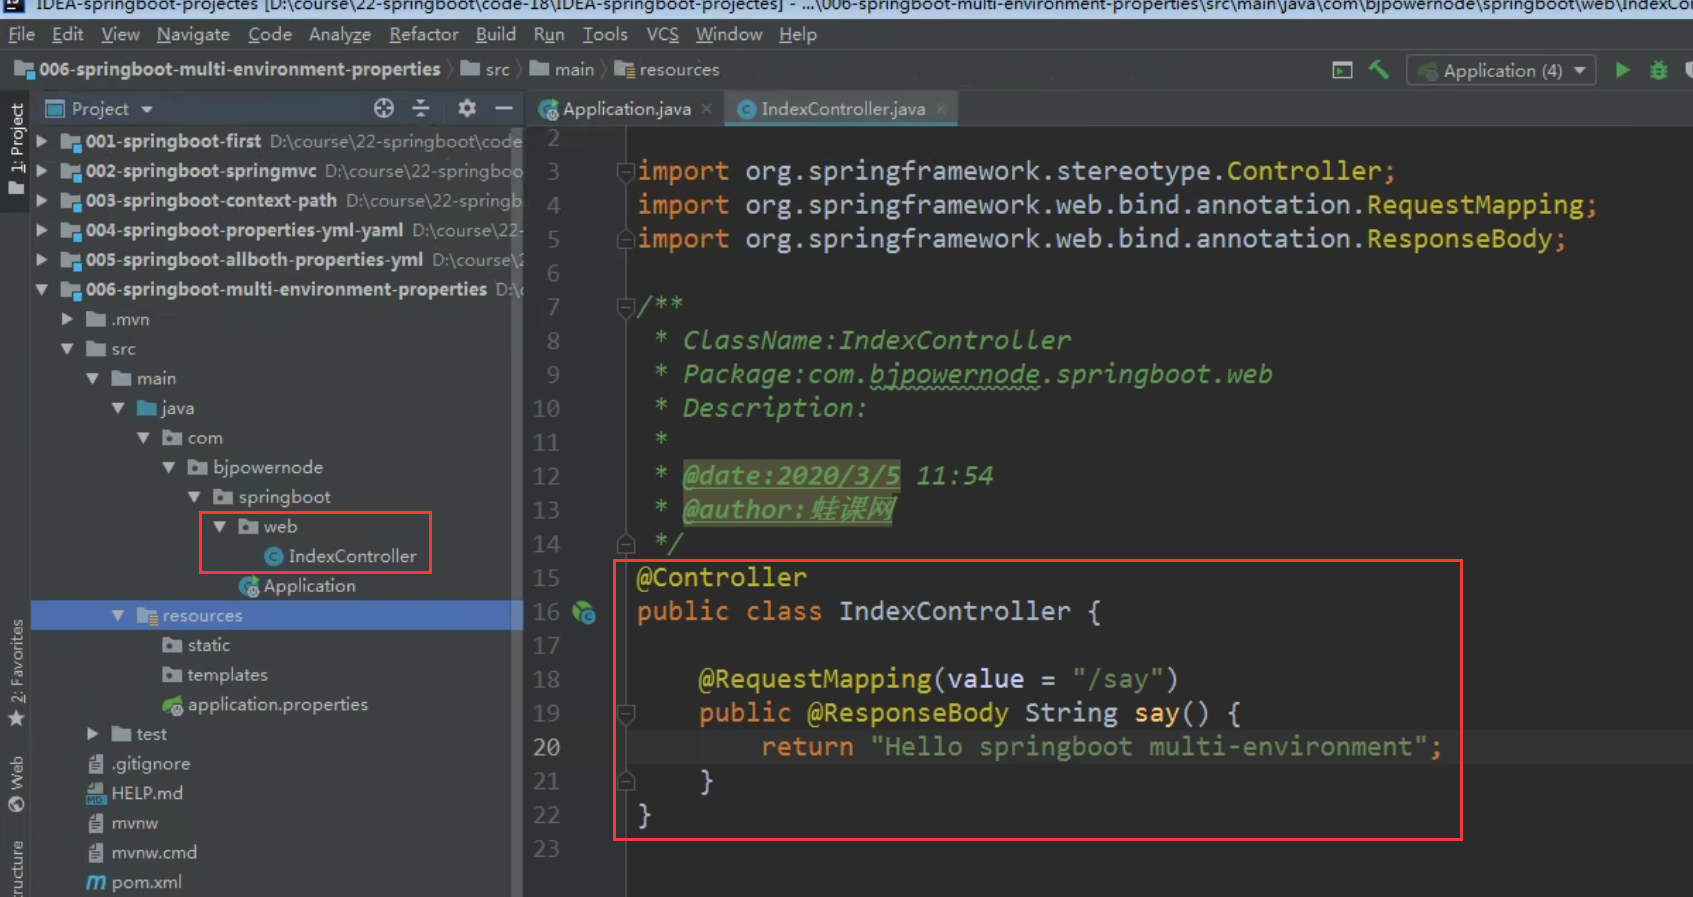Close the Application.java tab

point(706,109)
